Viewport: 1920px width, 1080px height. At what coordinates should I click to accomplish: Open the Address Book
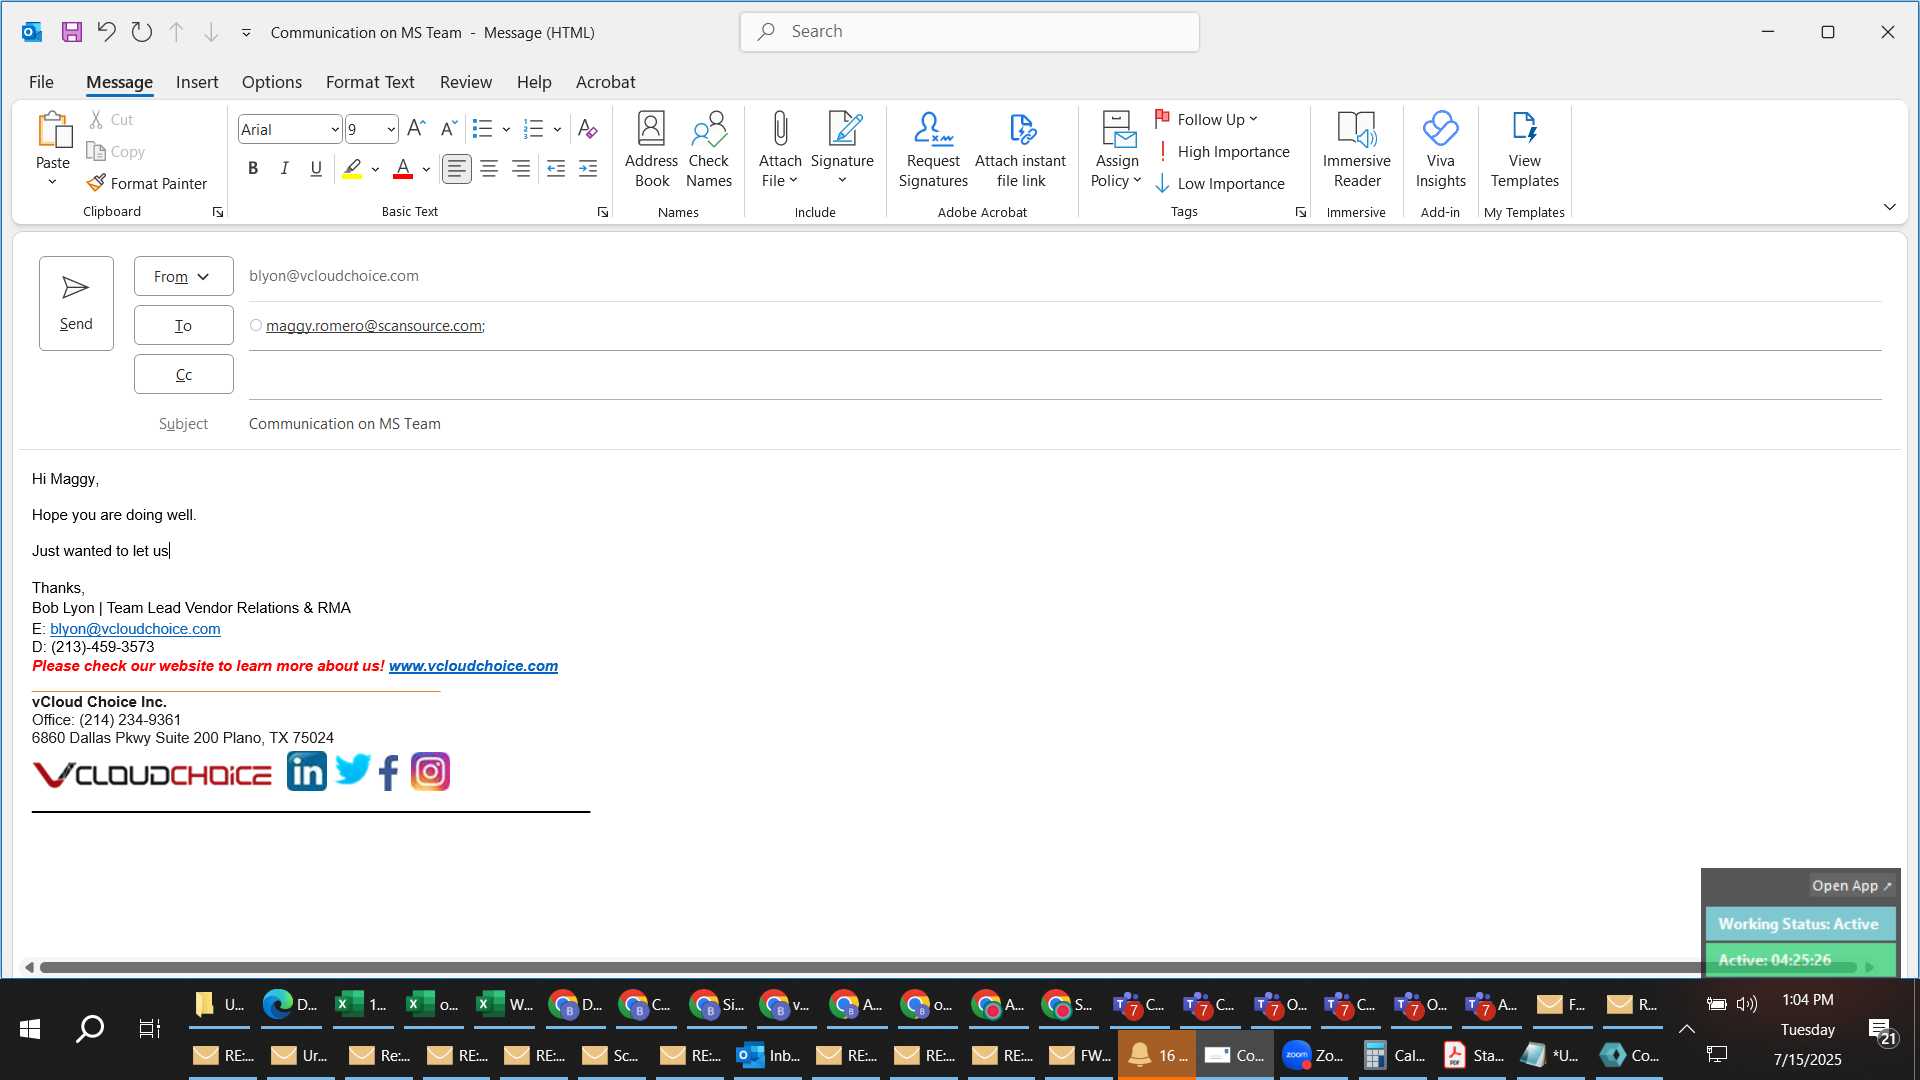click(651, 150)
